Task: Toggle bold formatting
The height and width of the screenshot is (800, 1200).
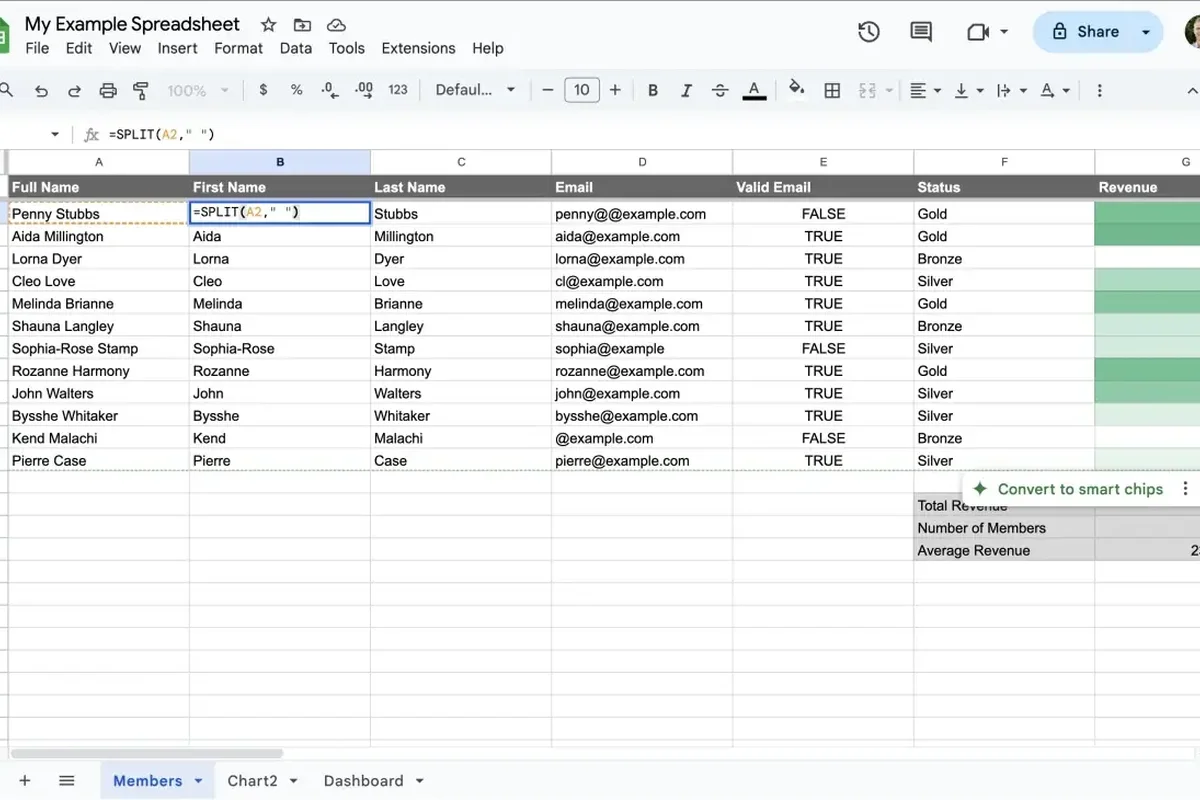Action: pyautogui.click(x=653, y=90)
